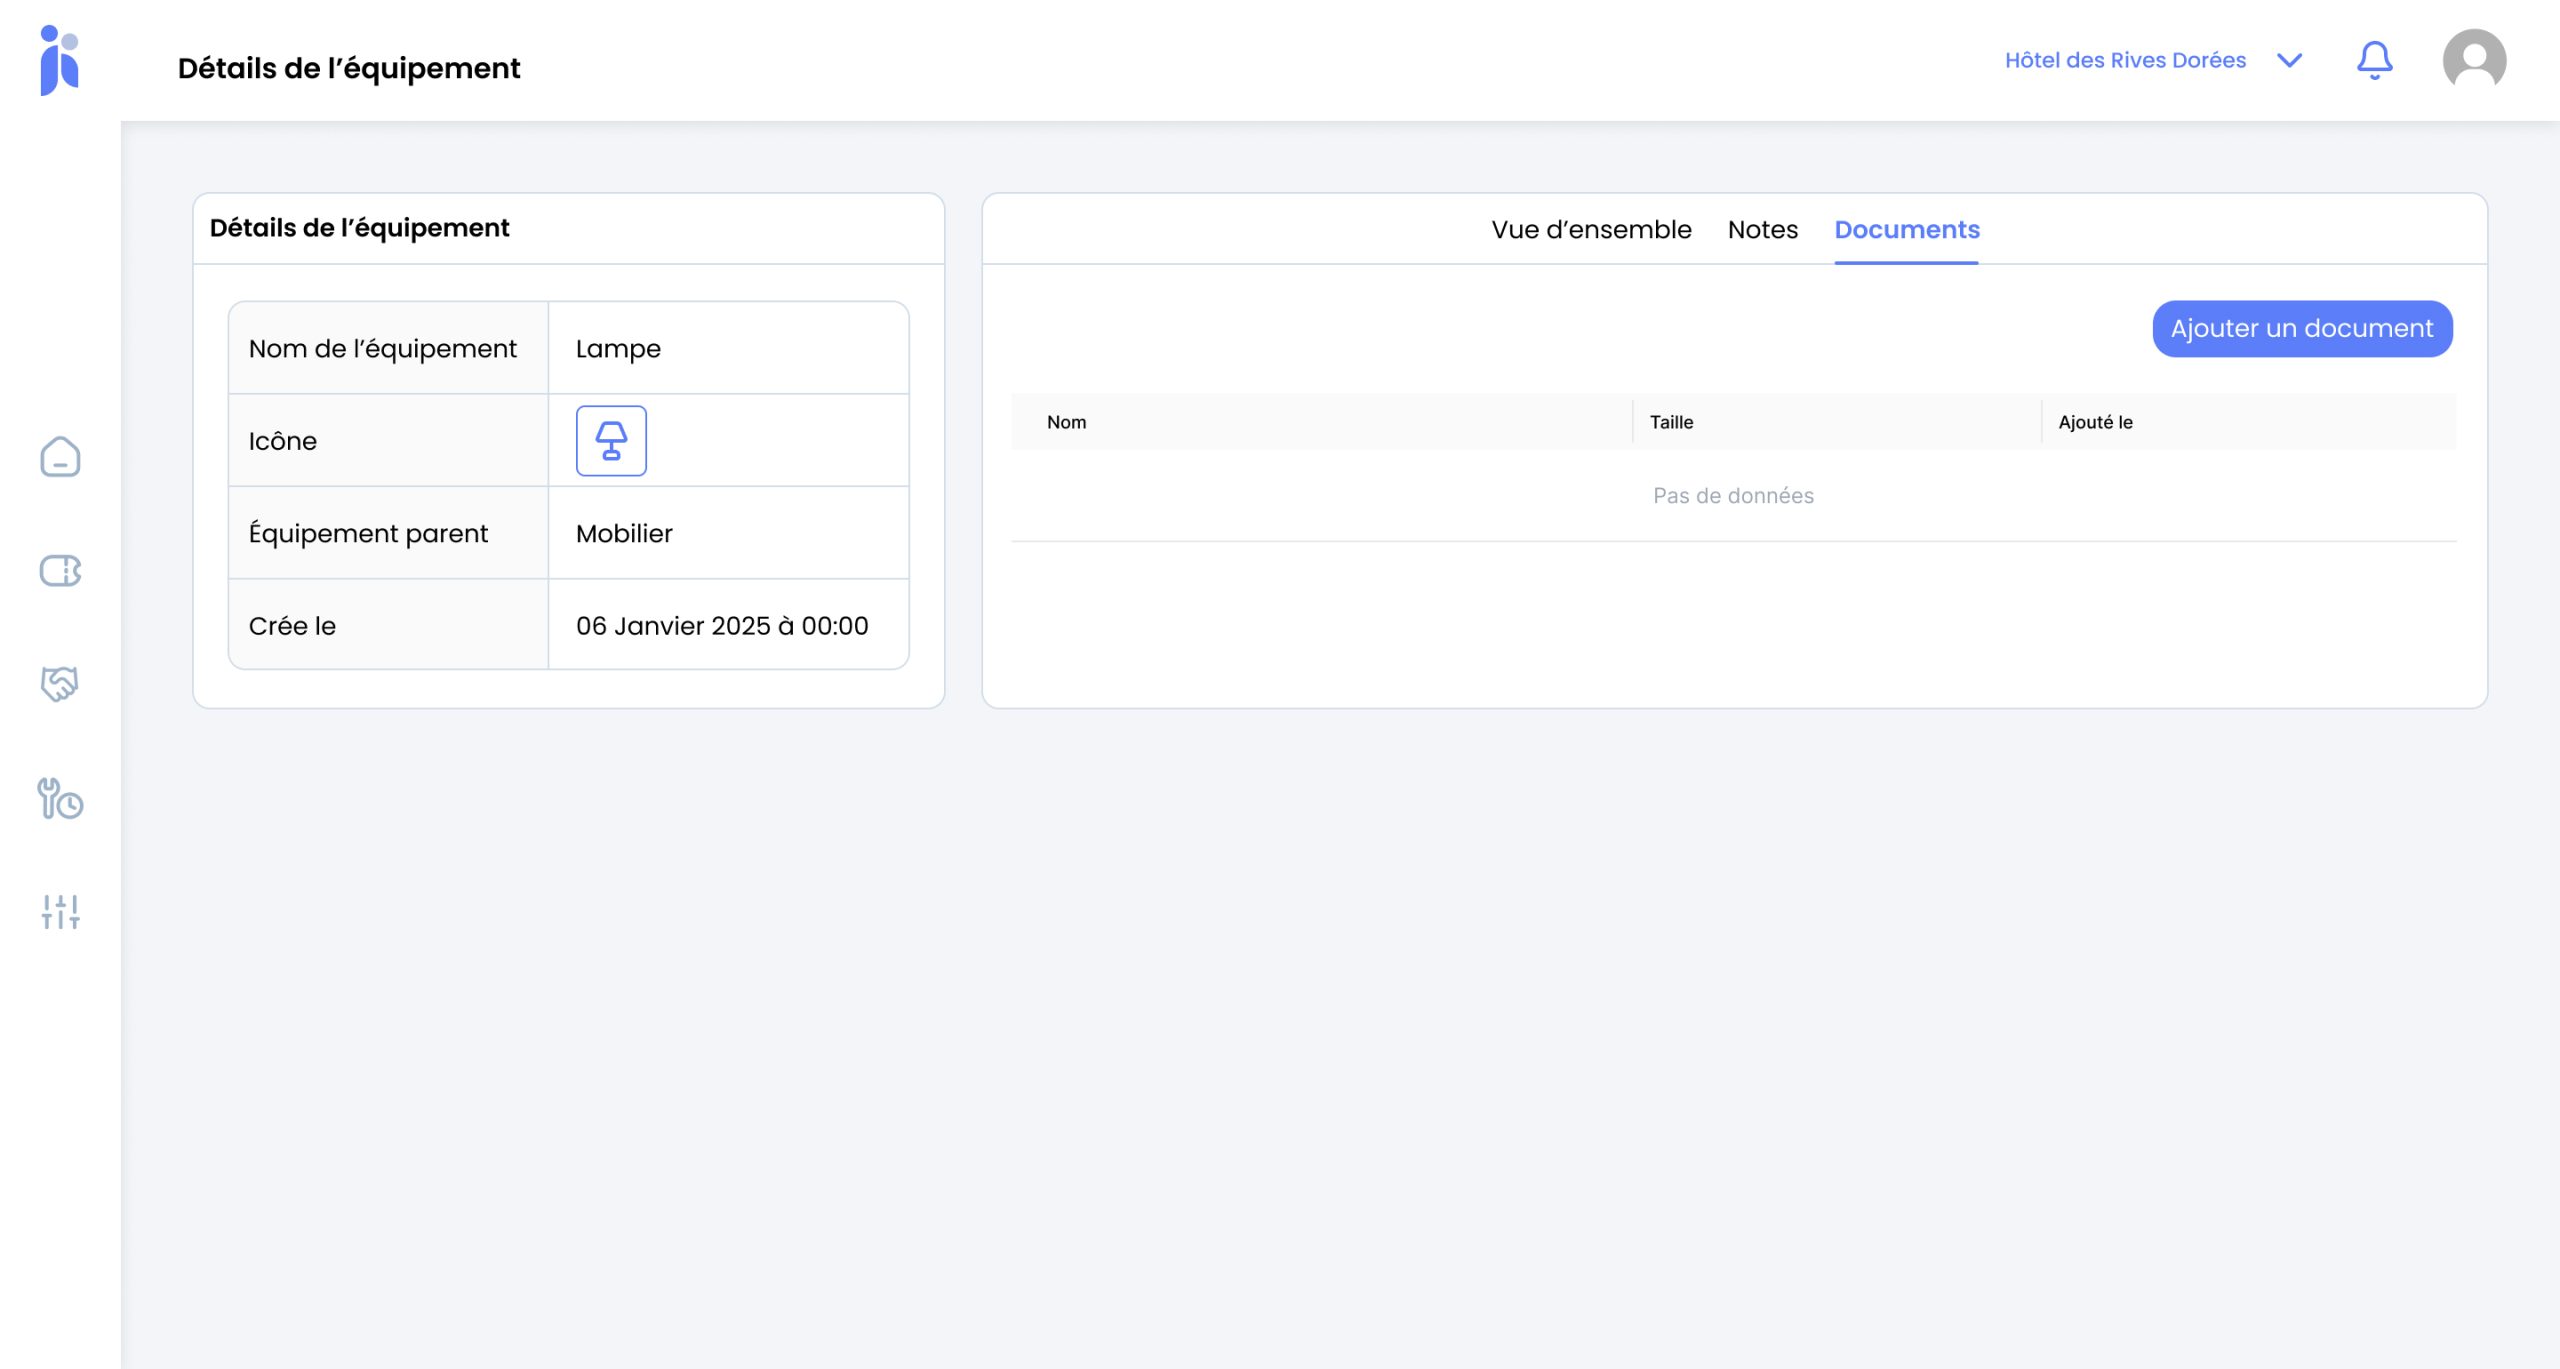
Task: Expand the hotel selector chevron
Action: [x=2289, y=60]
